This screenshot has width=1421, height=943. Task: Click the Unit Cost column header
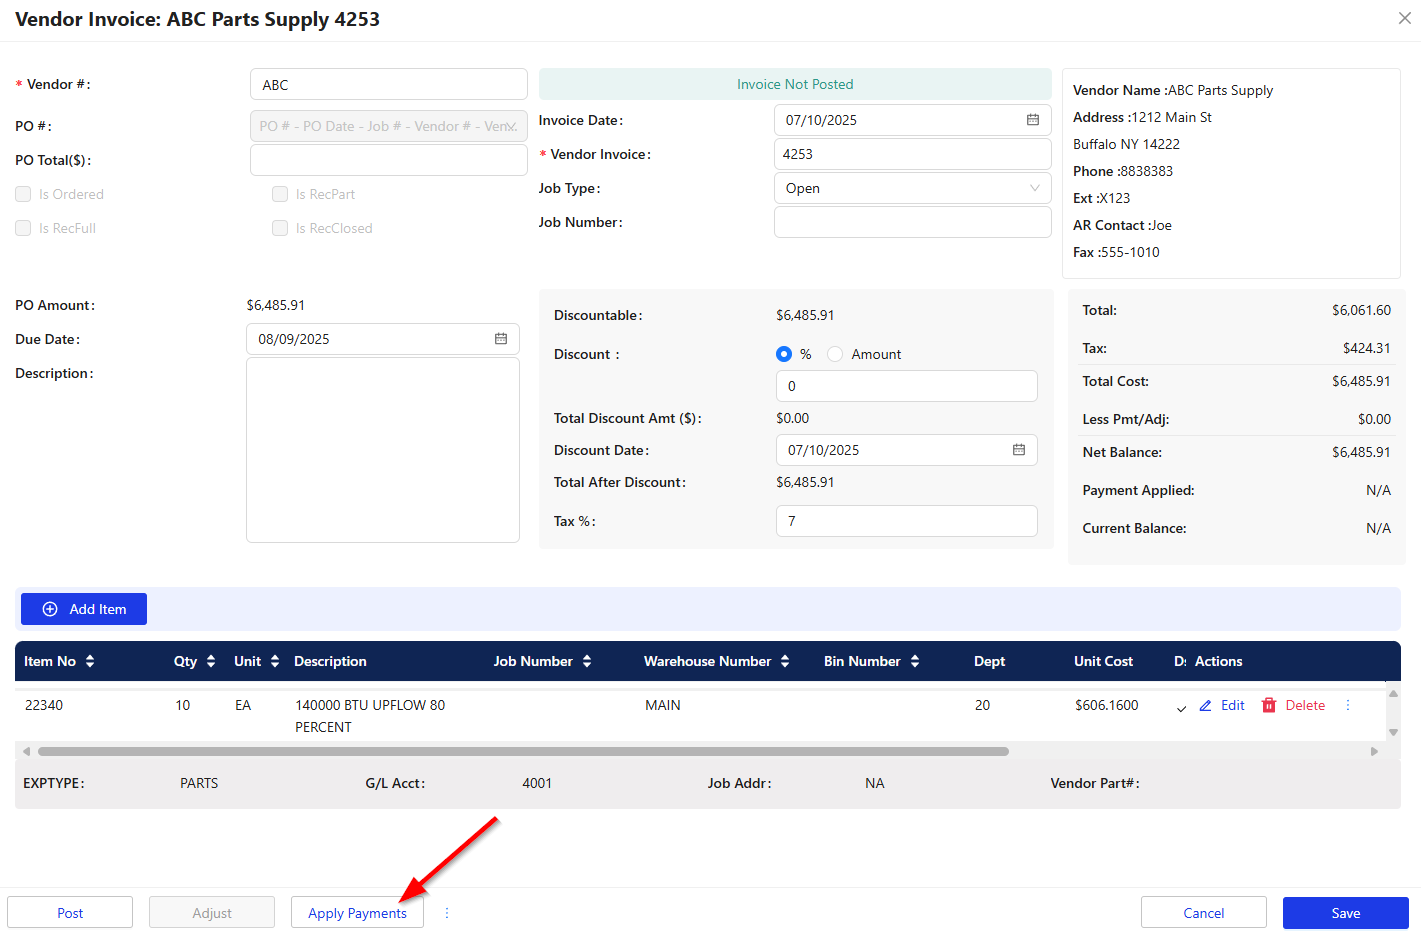(x=1103, y=661)
